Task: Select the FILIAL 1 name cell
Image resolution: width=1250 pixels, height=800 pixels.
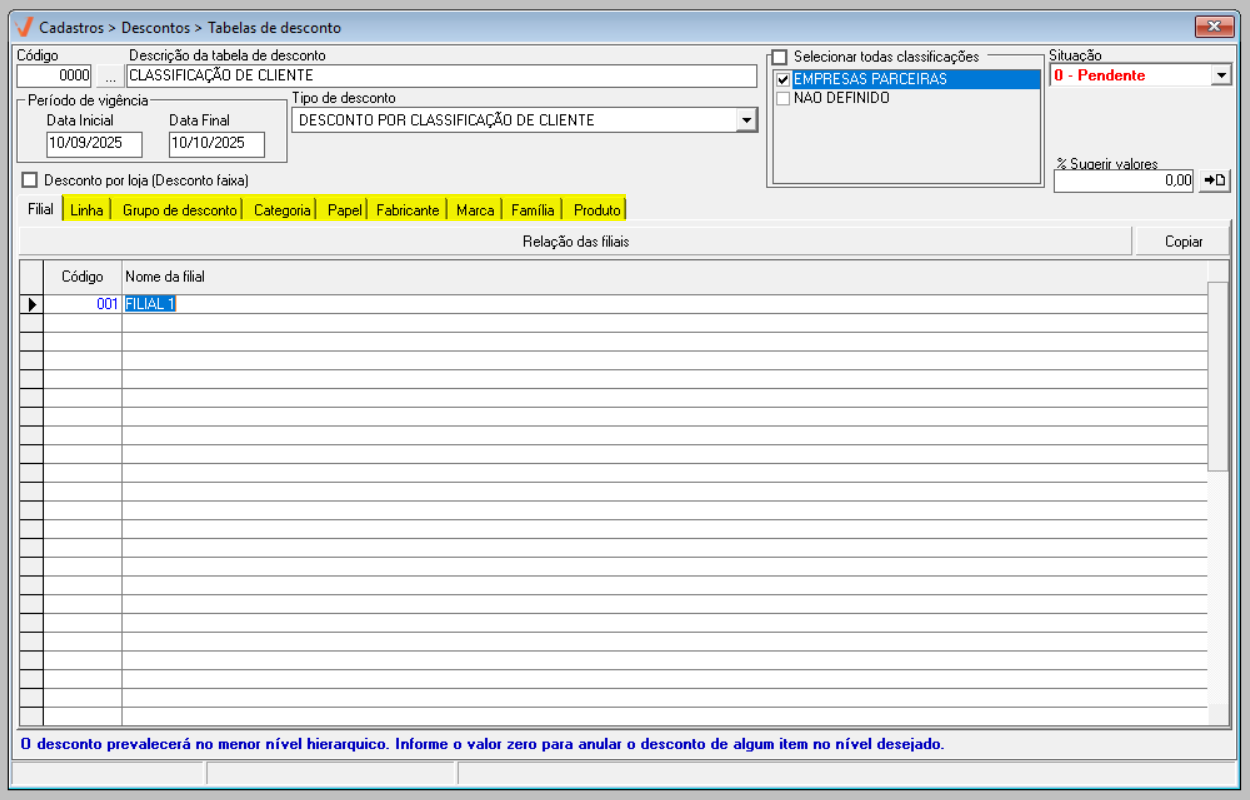Action: [664, 304]
